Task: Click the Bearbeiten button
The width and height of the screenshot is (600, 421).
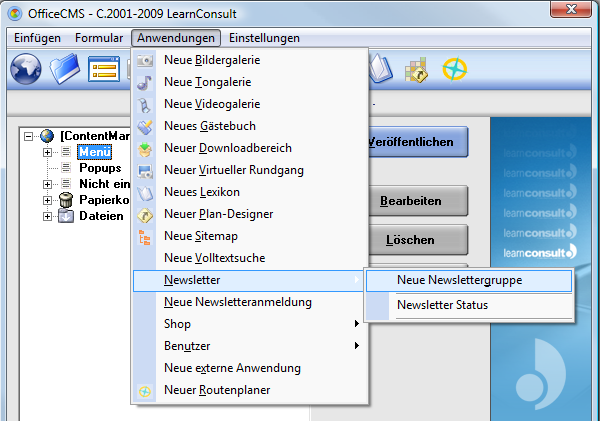Action: (418, 201)
